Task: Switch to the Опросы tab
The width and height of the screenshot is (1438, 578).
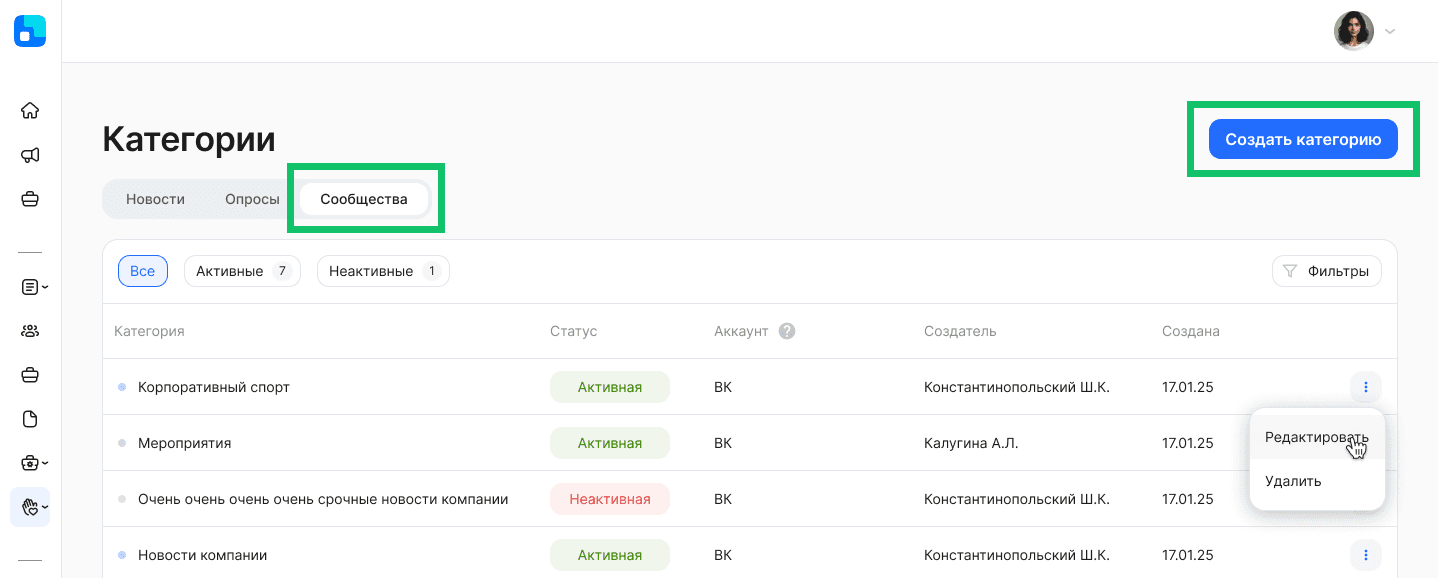Action: pos(252,199)
